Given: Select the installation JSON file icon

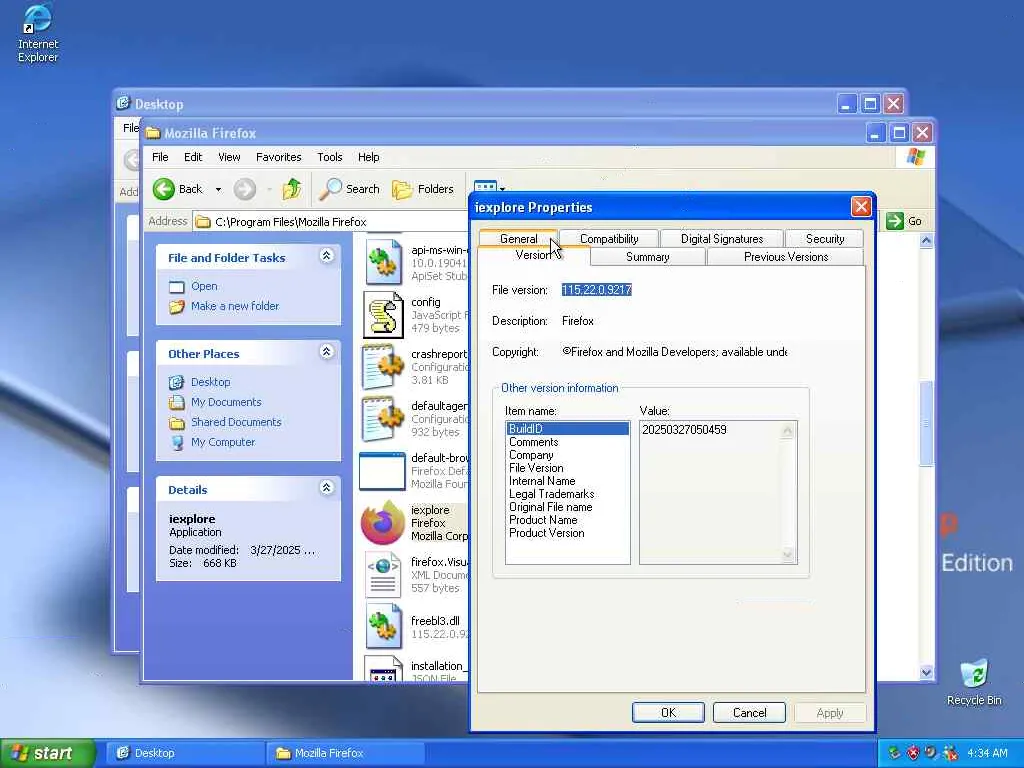Looking at the screenshot, I should coord(383,669).
